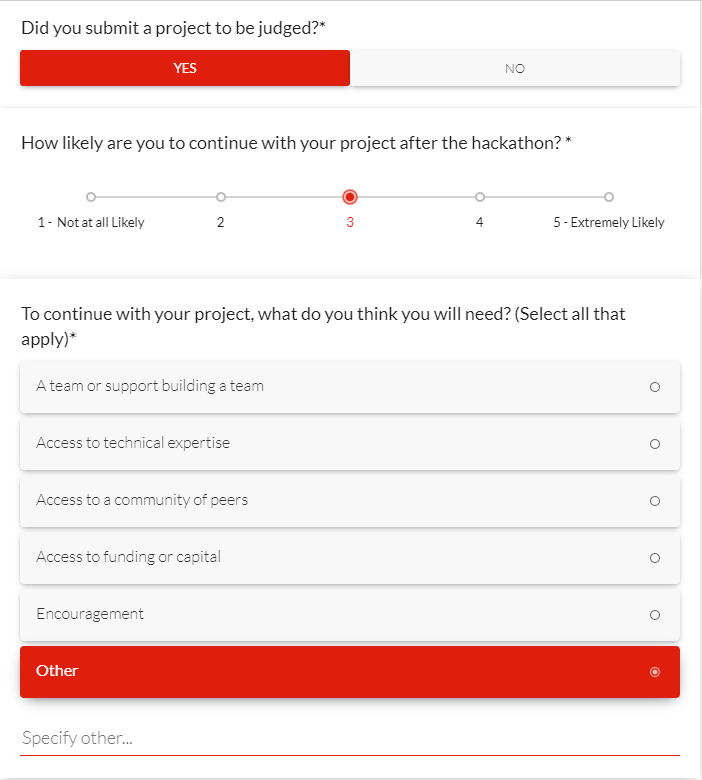Click circle icon on community of peers row
The image size is (702, 780).
(x=655, y=501)
